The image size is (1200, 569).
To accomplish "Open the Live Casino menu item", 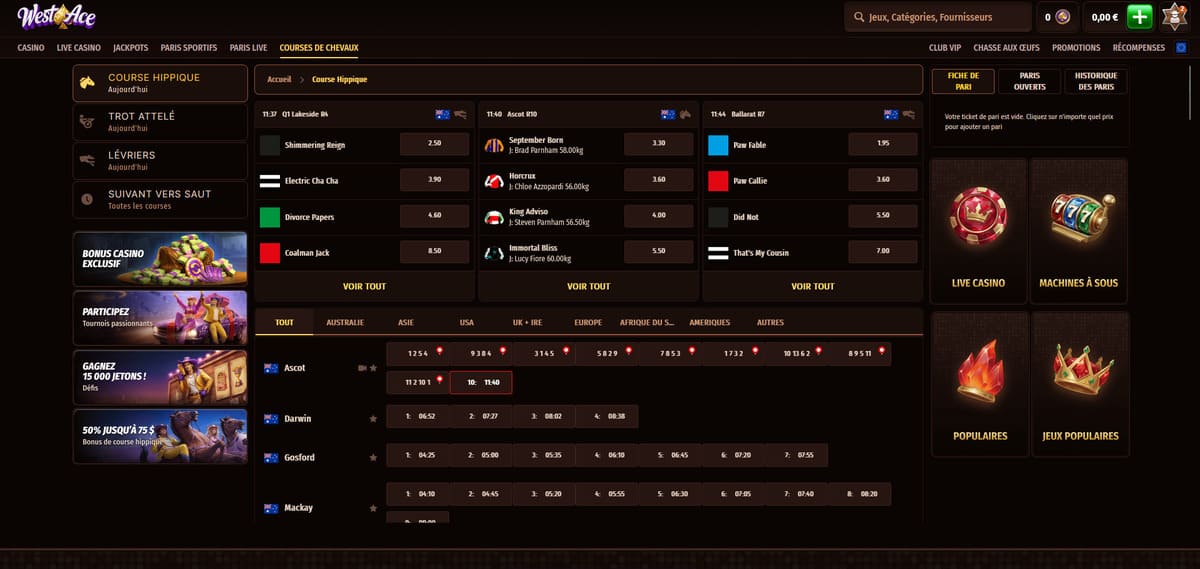I will click(x=79, y=47).
